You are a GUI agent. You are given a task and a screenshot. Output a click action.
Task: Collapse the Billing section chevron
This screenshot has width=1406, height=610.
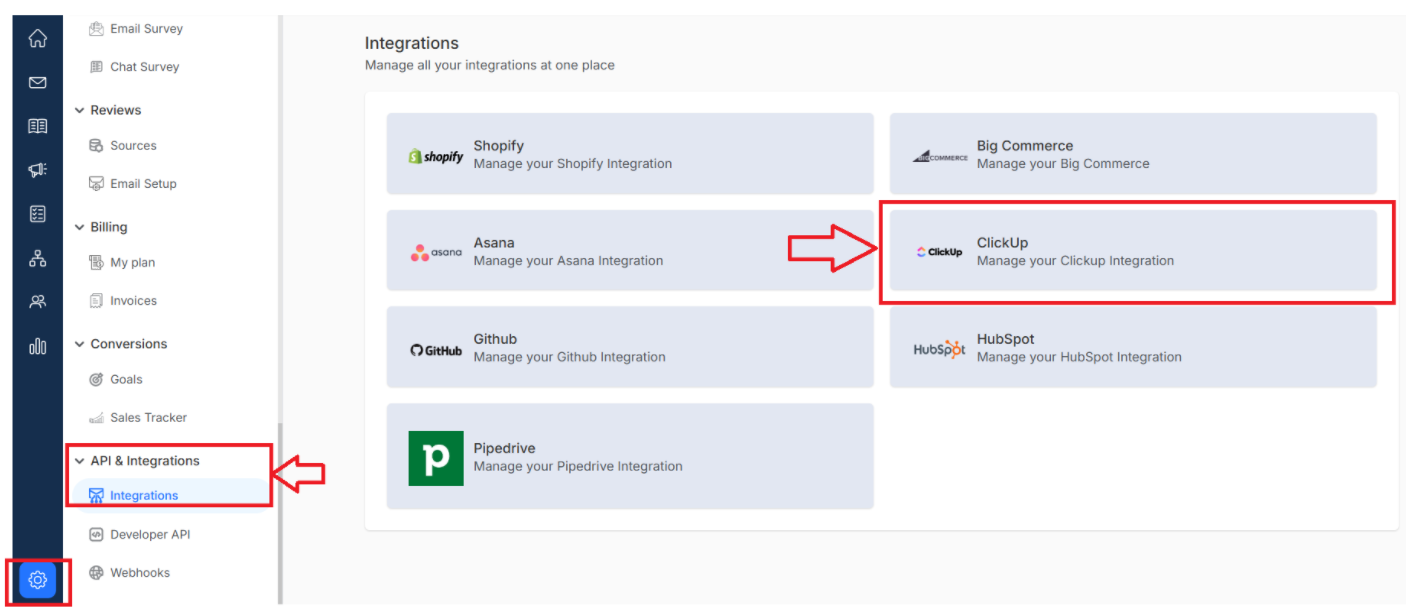click(x=80, y=228)
